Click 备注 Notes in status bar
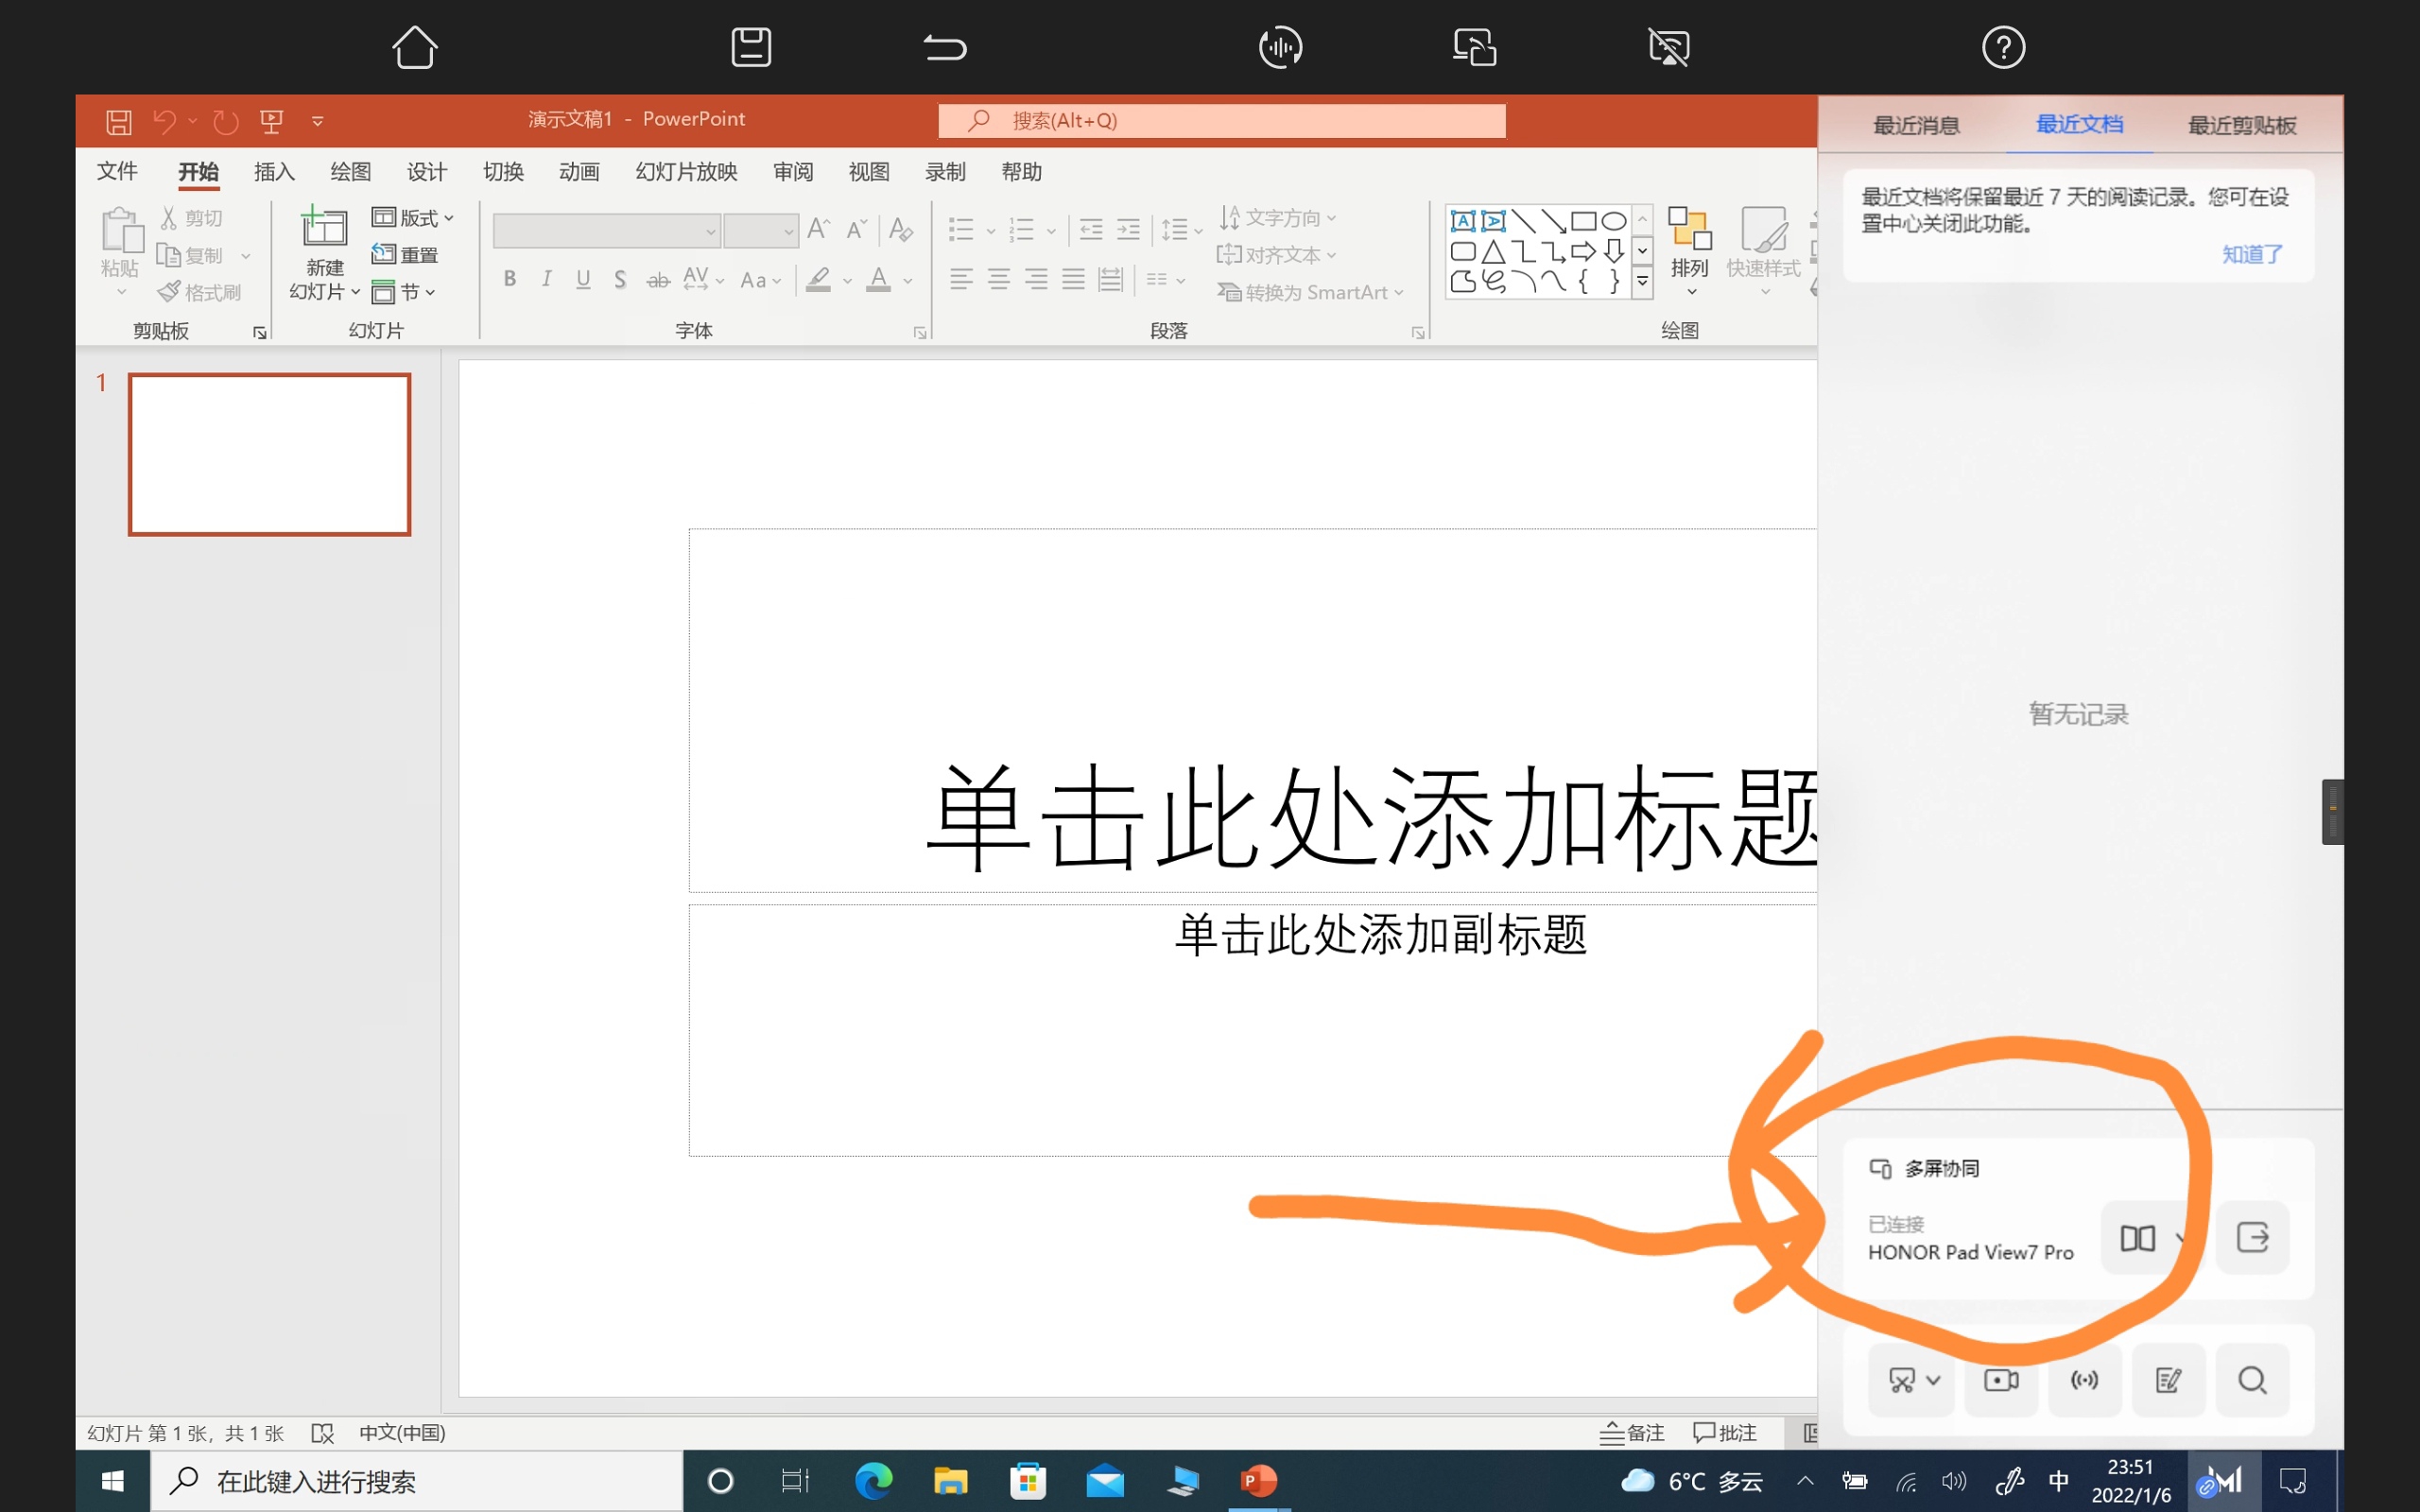This screenshot has width=2420, height=1512. pyautogui.click(x=1632, y=1433)
